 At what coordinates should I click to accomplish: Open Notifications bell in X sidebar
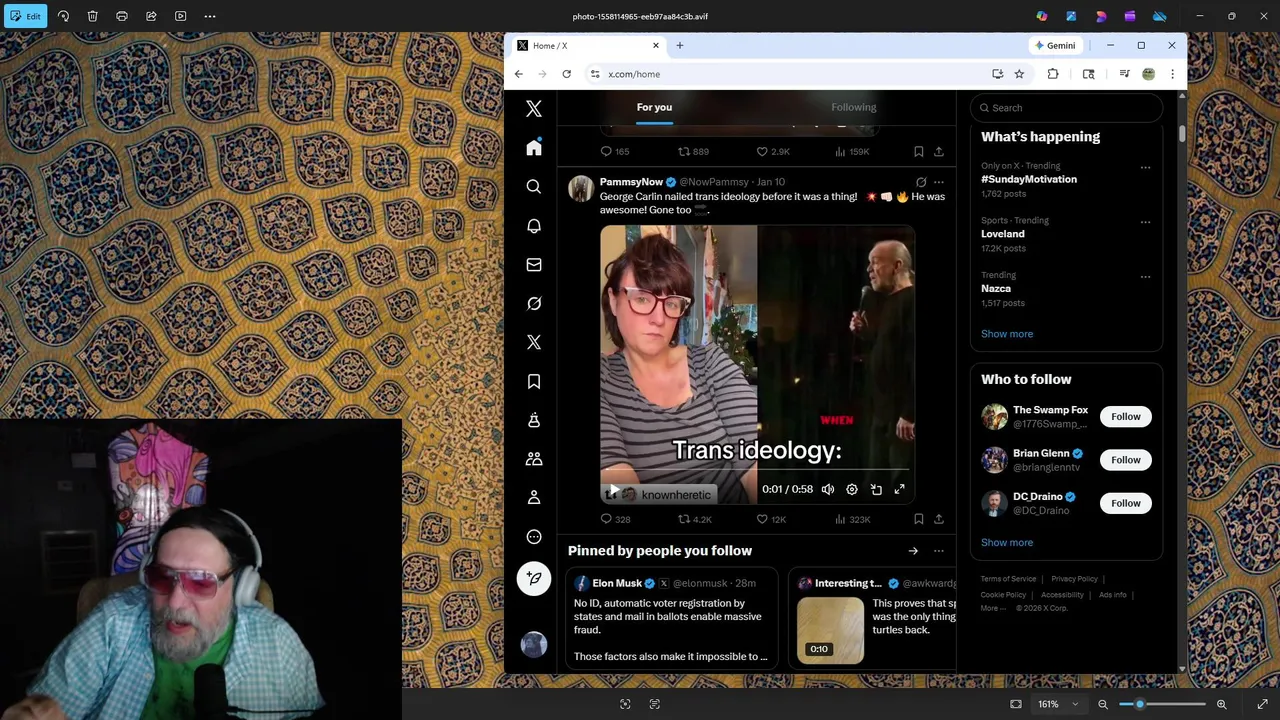(x=534, y=226)
